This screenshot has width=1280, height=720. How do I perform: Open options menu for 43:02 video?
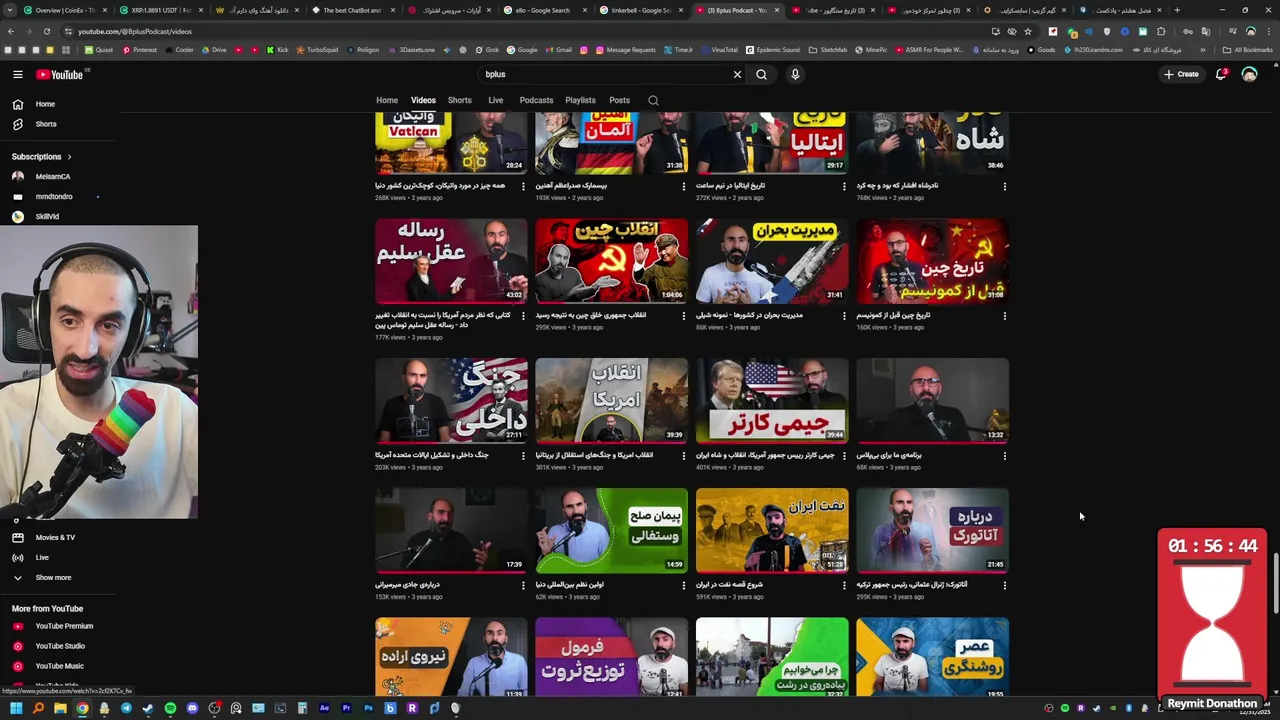click(x=523, y=316)
